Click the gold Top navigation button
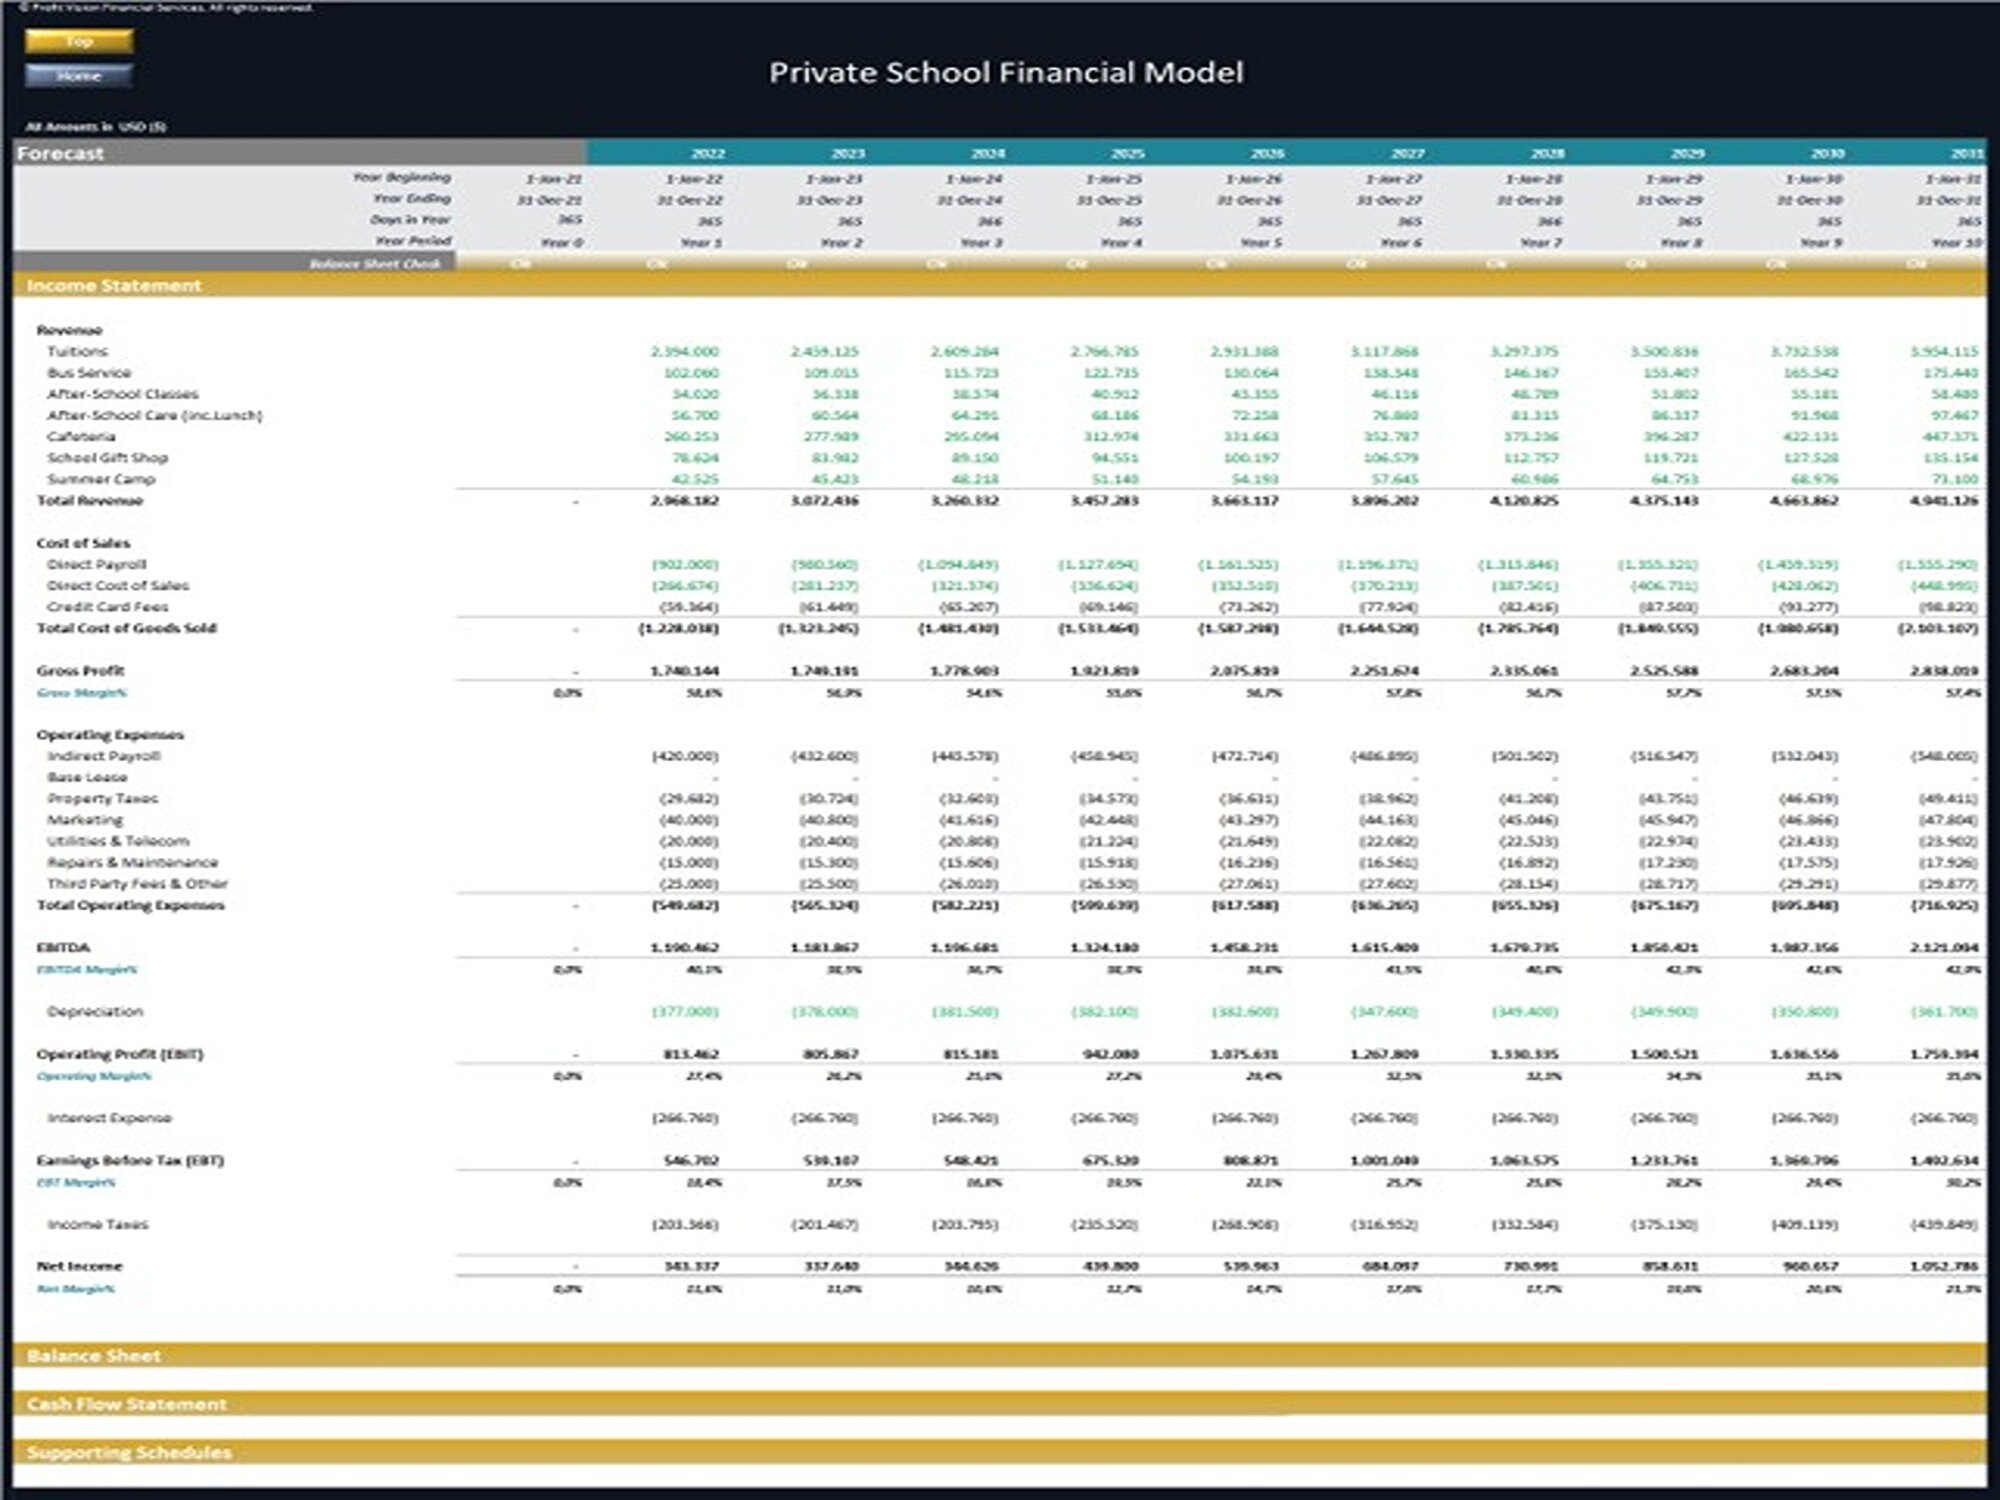 point(80,42)
